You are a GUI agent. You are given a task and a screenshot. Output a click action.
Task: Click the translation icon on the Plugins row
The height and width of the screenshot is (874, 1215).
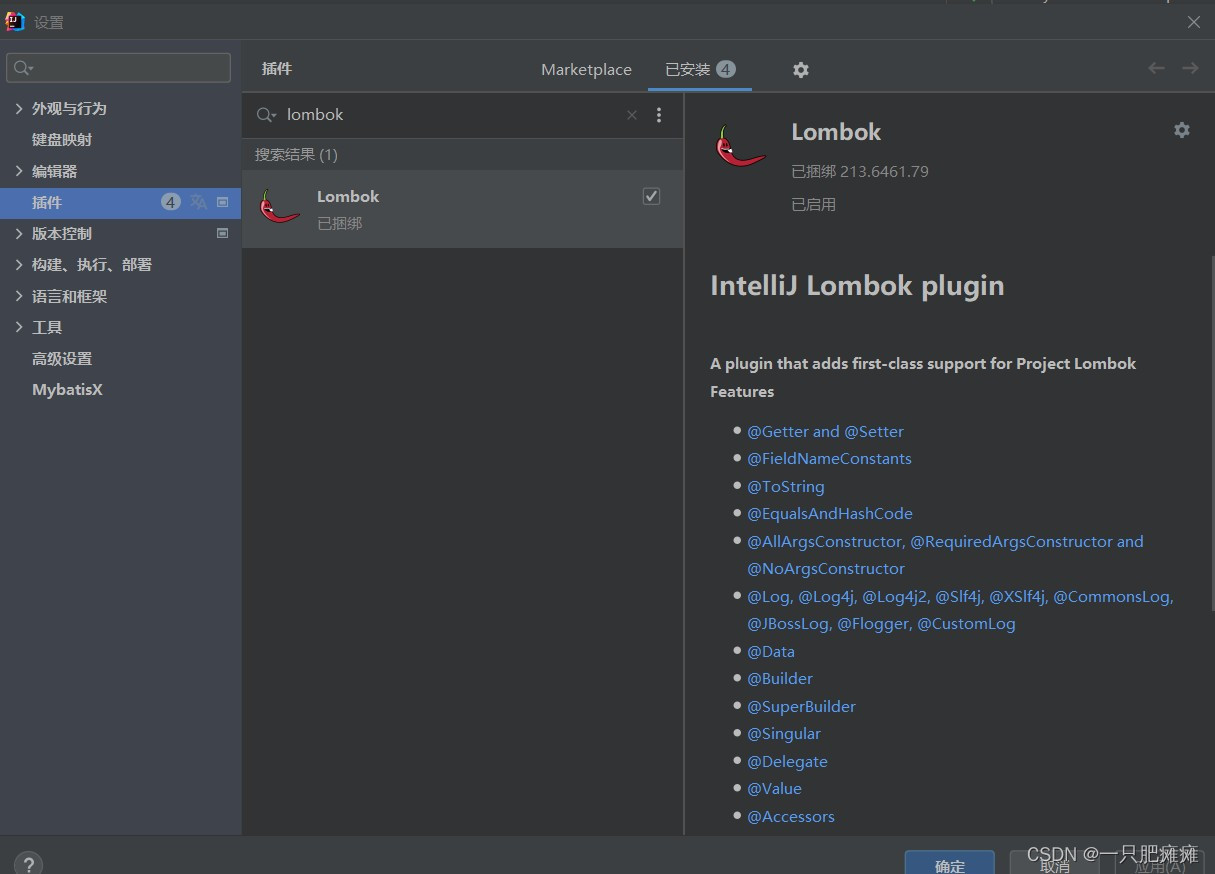tap(199, 202)
